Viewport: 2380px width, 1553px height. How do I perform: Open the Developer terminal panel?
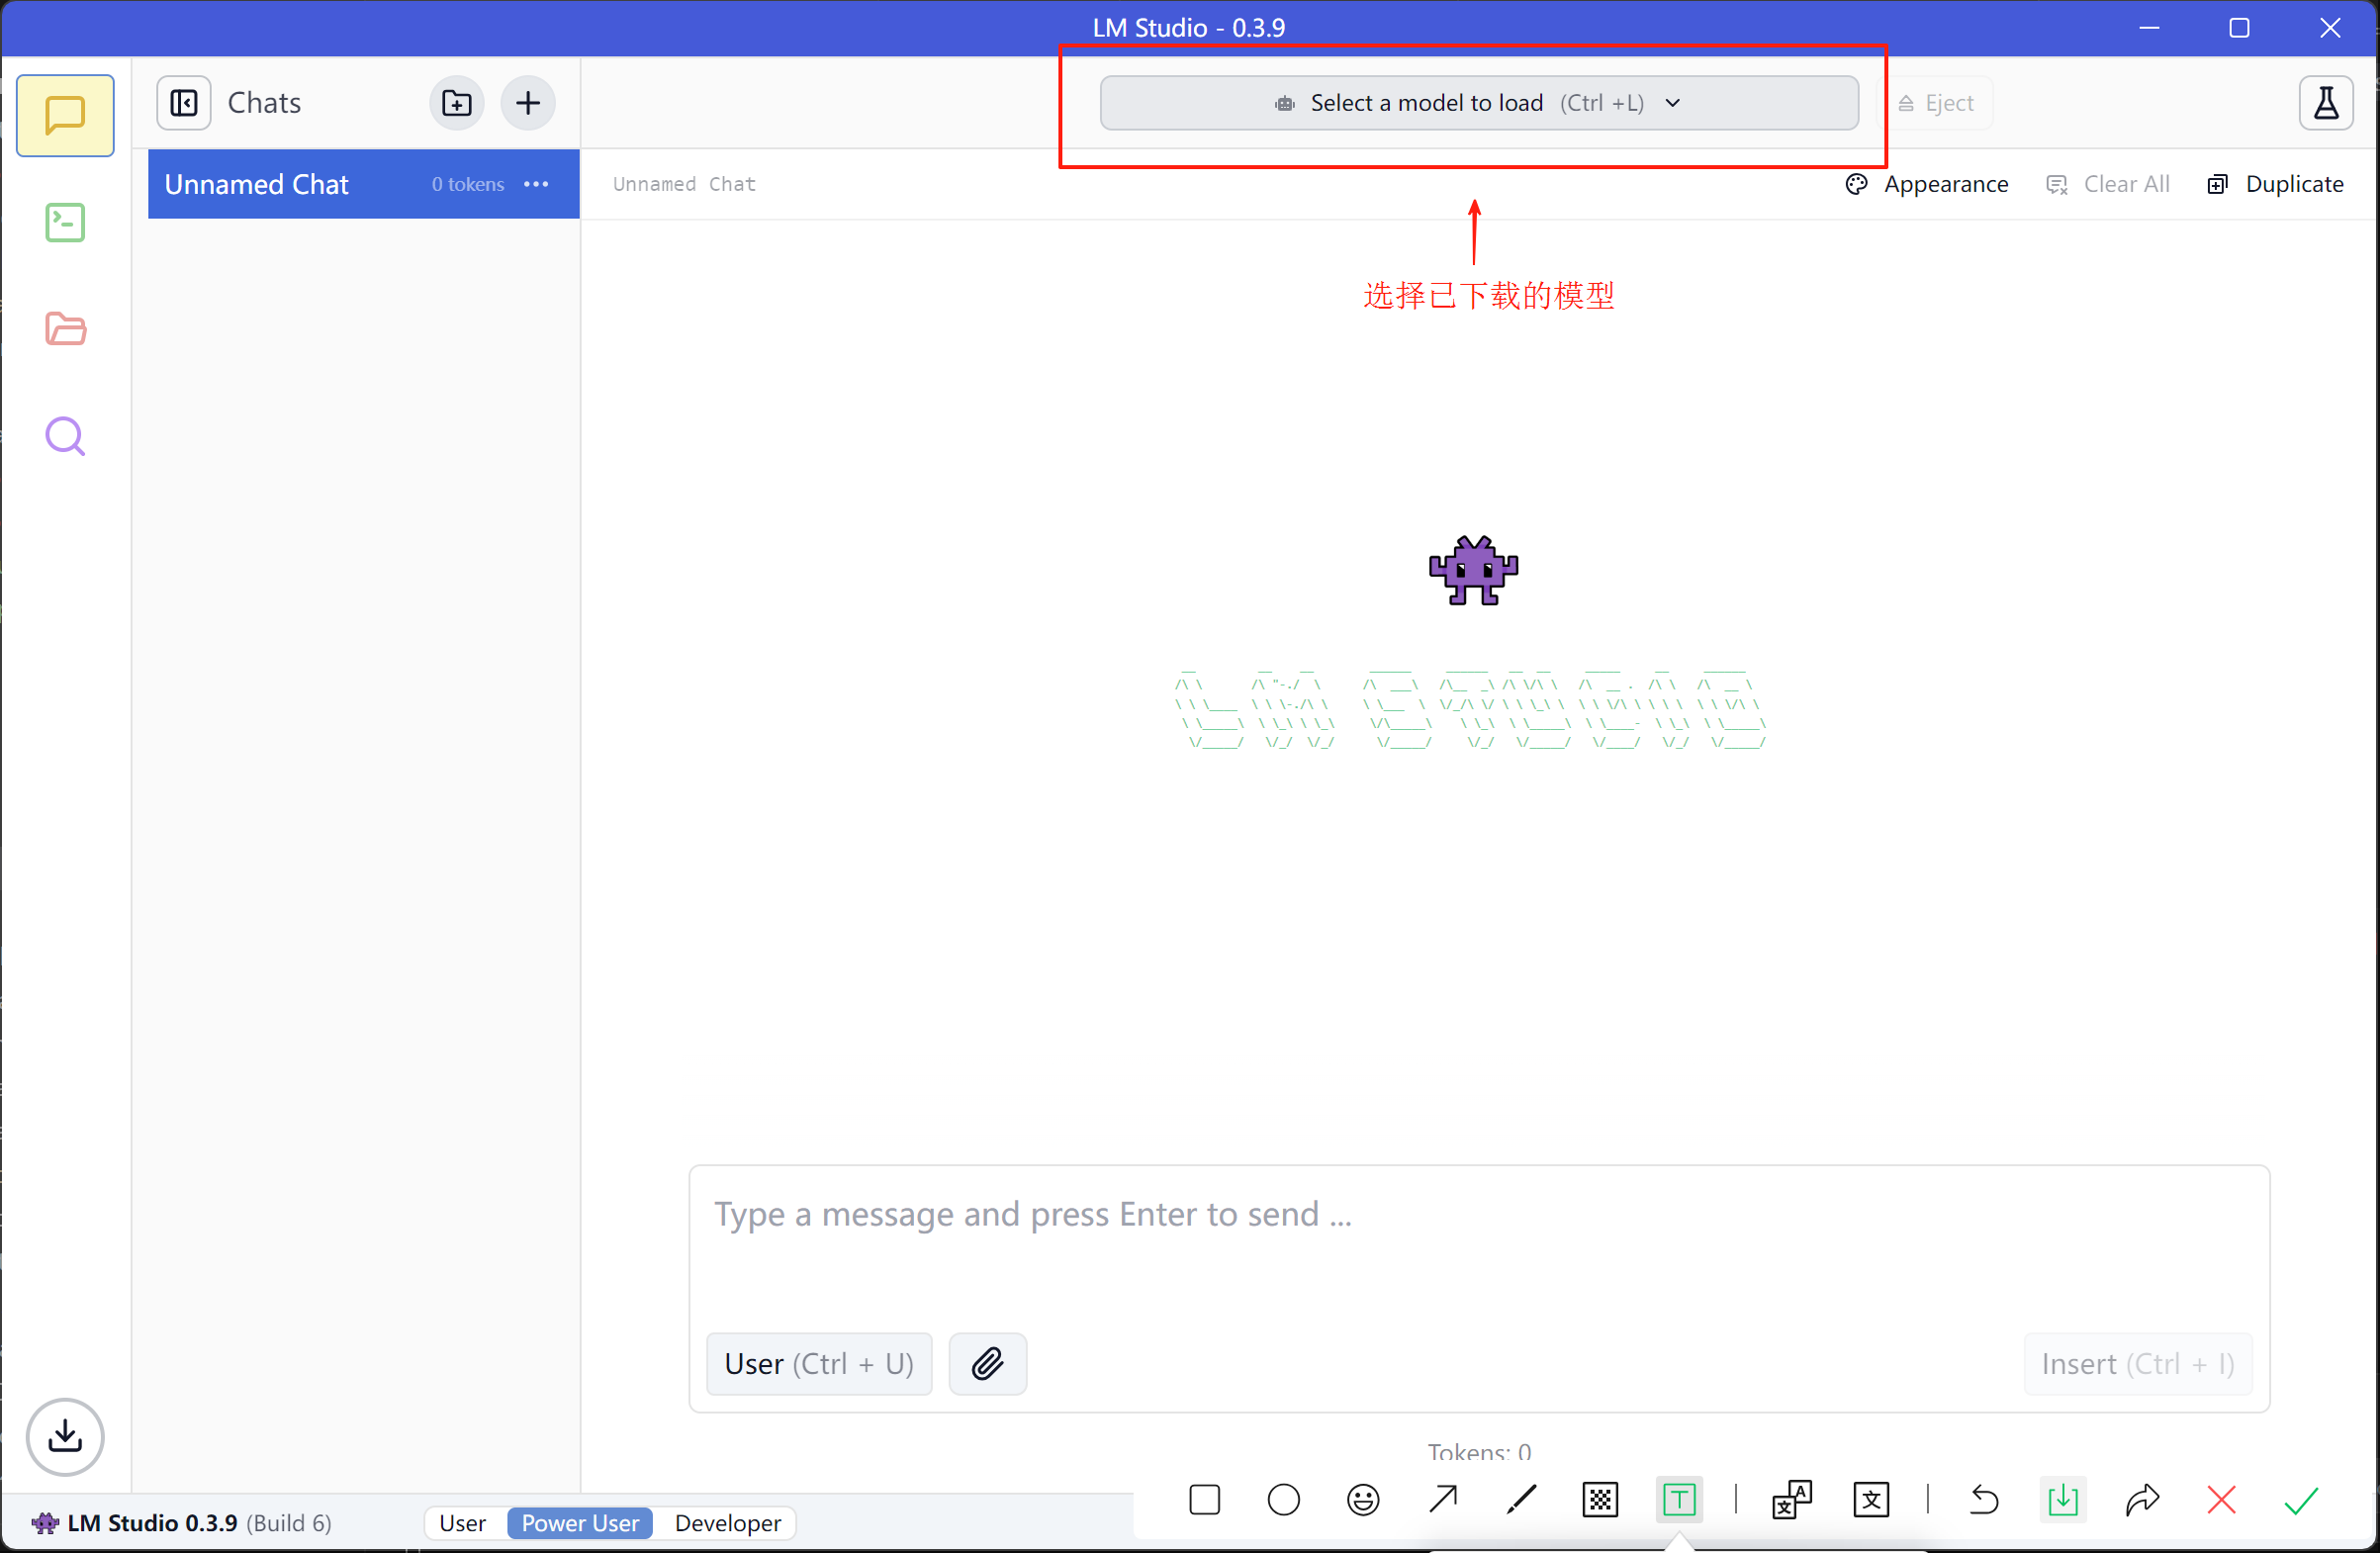64,222
